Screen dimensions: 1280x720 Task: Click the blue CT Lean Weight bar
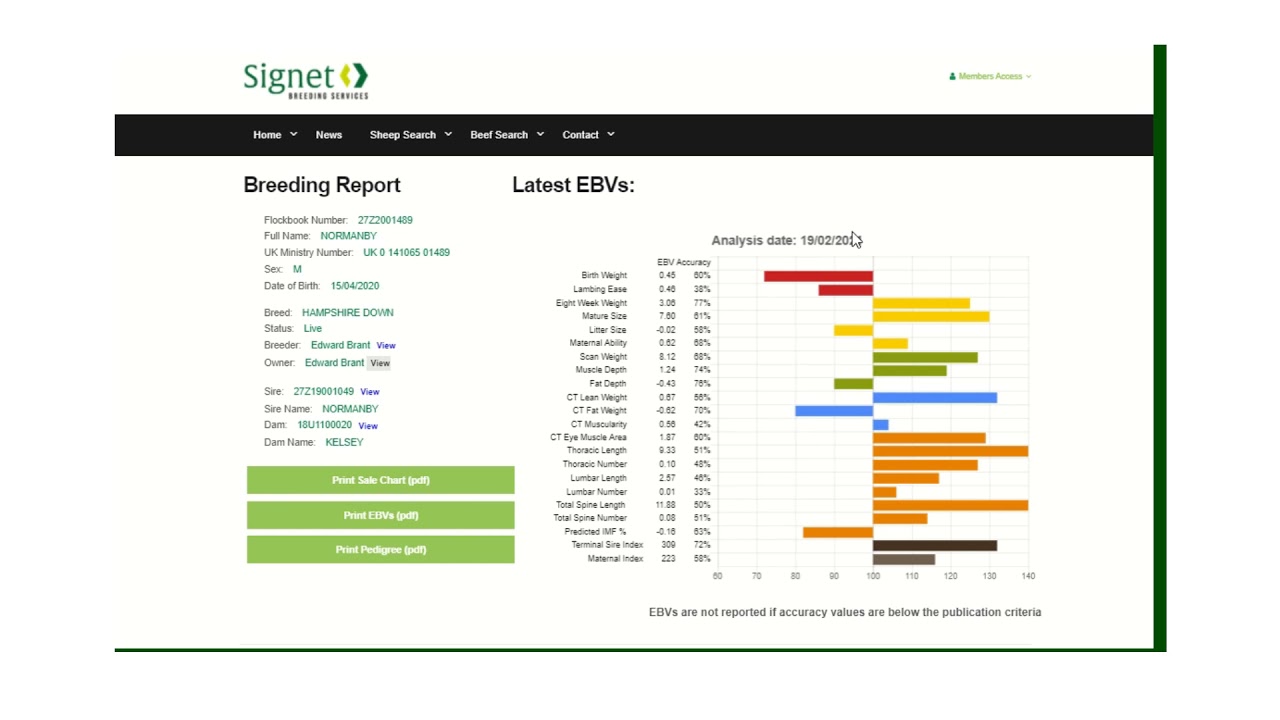(935, 398)
